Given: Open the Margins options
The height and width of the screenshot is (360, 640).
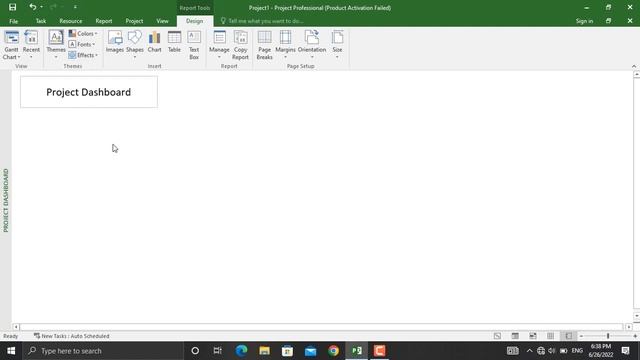Looking at the screenshot, I should [285, 44].
